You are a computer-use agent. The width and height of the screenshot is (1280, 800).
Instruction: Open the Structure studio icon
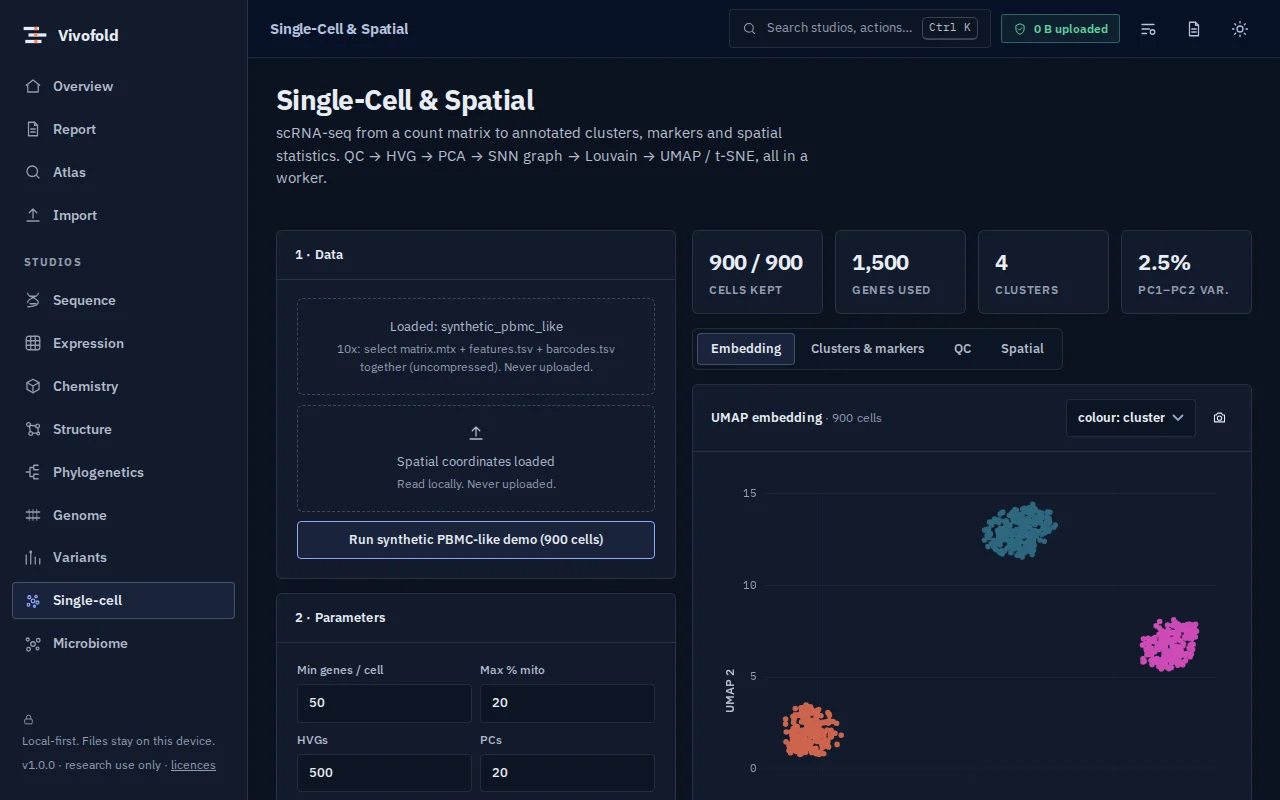[x=33, y=429]
